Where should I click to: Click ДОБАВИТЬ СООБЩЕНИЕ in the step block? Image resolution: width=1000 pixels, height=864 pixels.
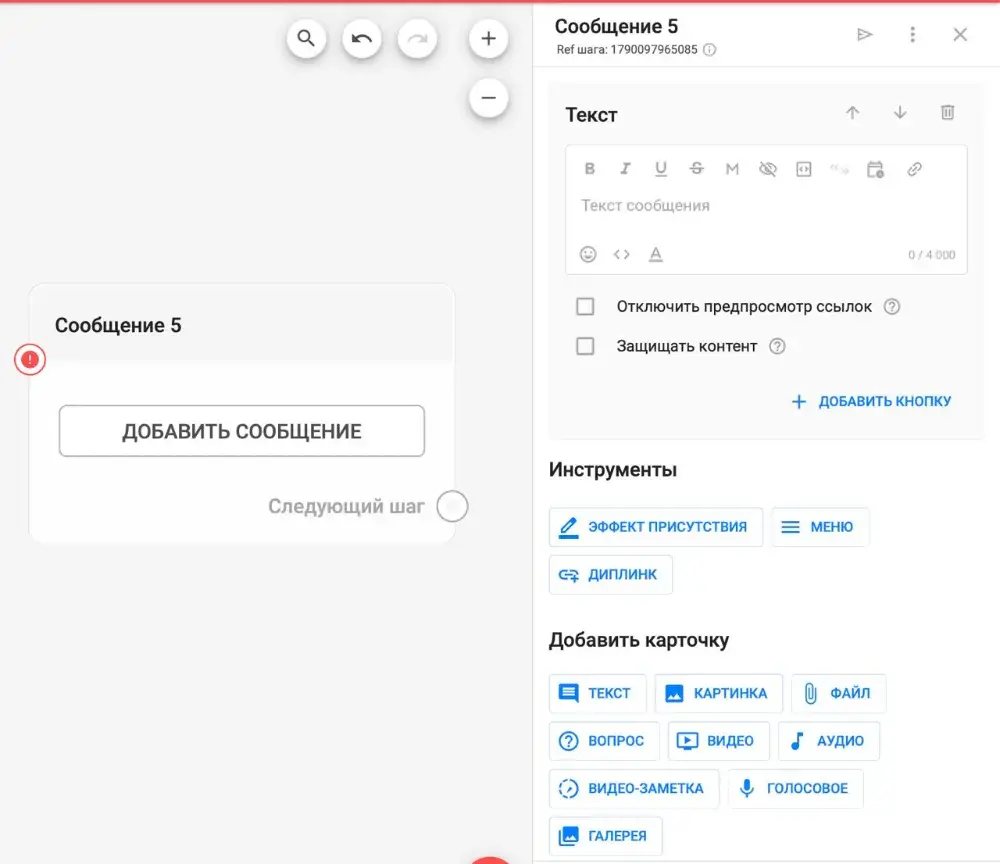[x=242, y=431]
